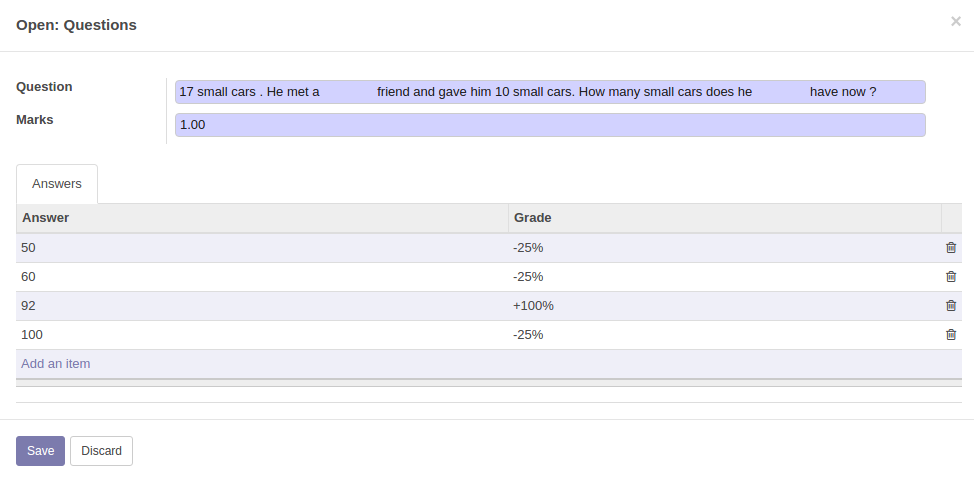The height and width of the screenshot is (480, 974).
Task: Discard the question changes
Action: click(x=101, y=451)
